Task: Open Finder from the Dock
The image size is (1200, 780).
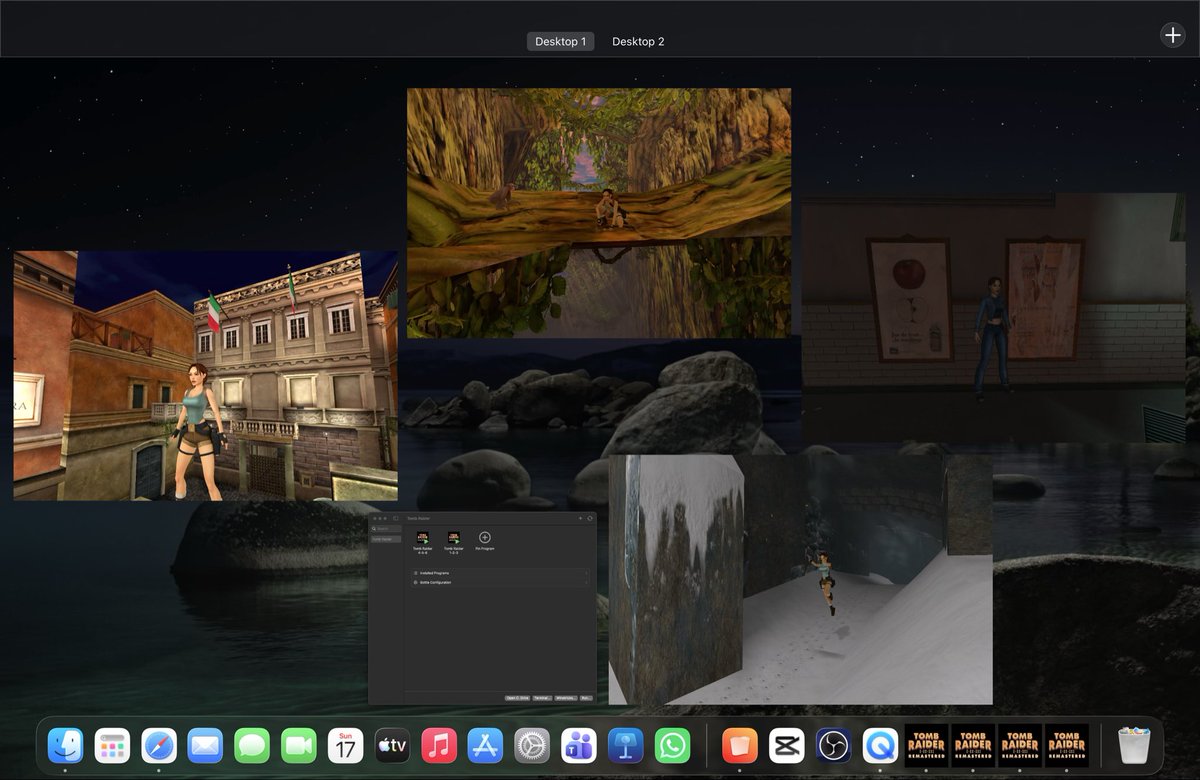Action: 66,745
